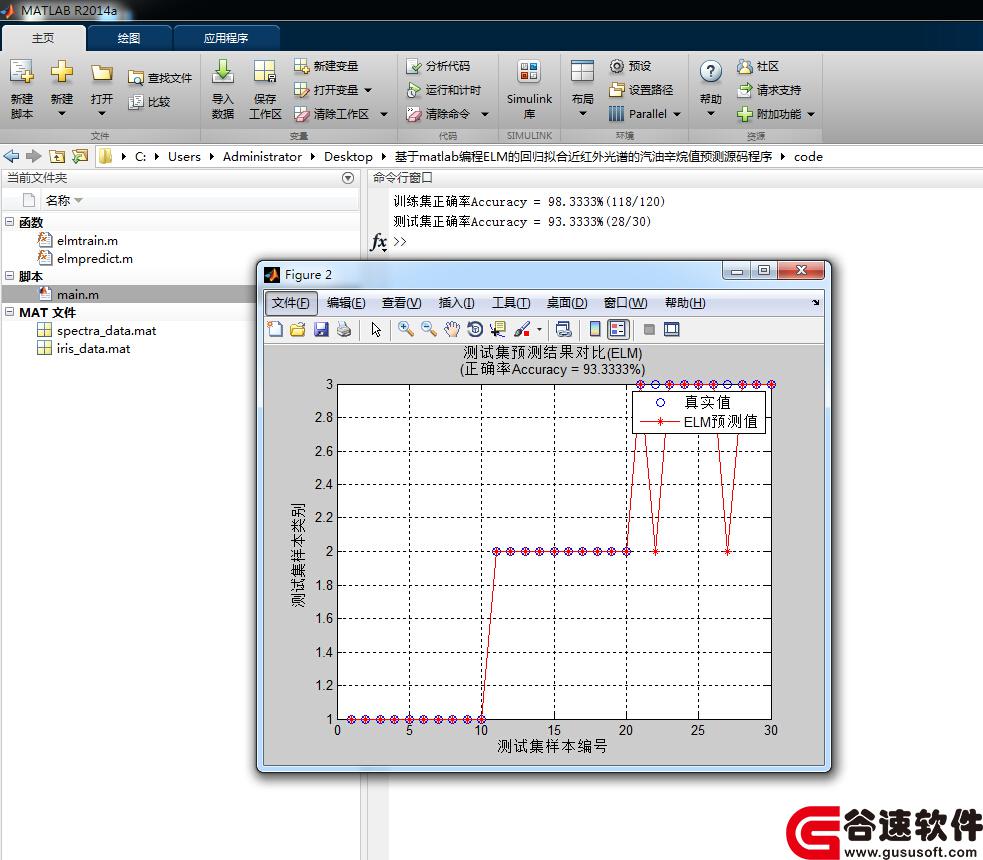The image size is (983, 860).
Task: Expand the Clear Workspace (清除工作区) dropdown arrow
Action: coord(384,114)
